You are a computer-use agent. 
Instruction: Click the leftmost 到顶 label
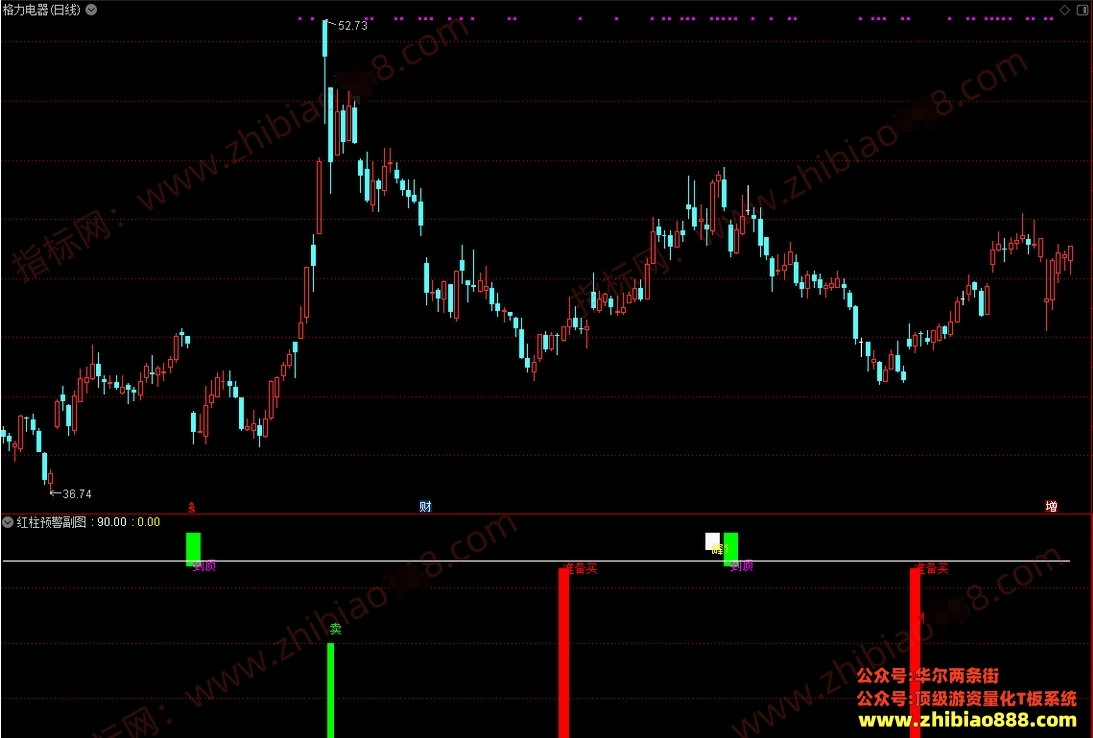coord(204,566)
